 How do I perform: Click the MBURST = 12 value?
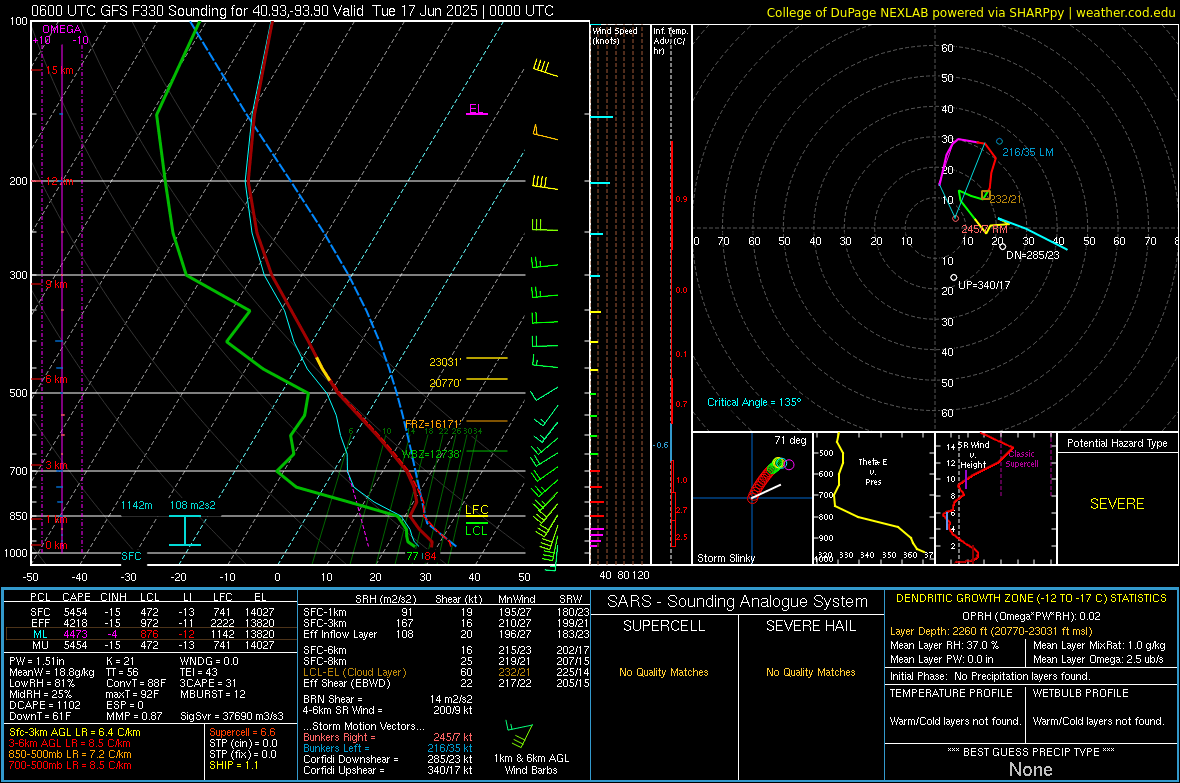(213, 694)
